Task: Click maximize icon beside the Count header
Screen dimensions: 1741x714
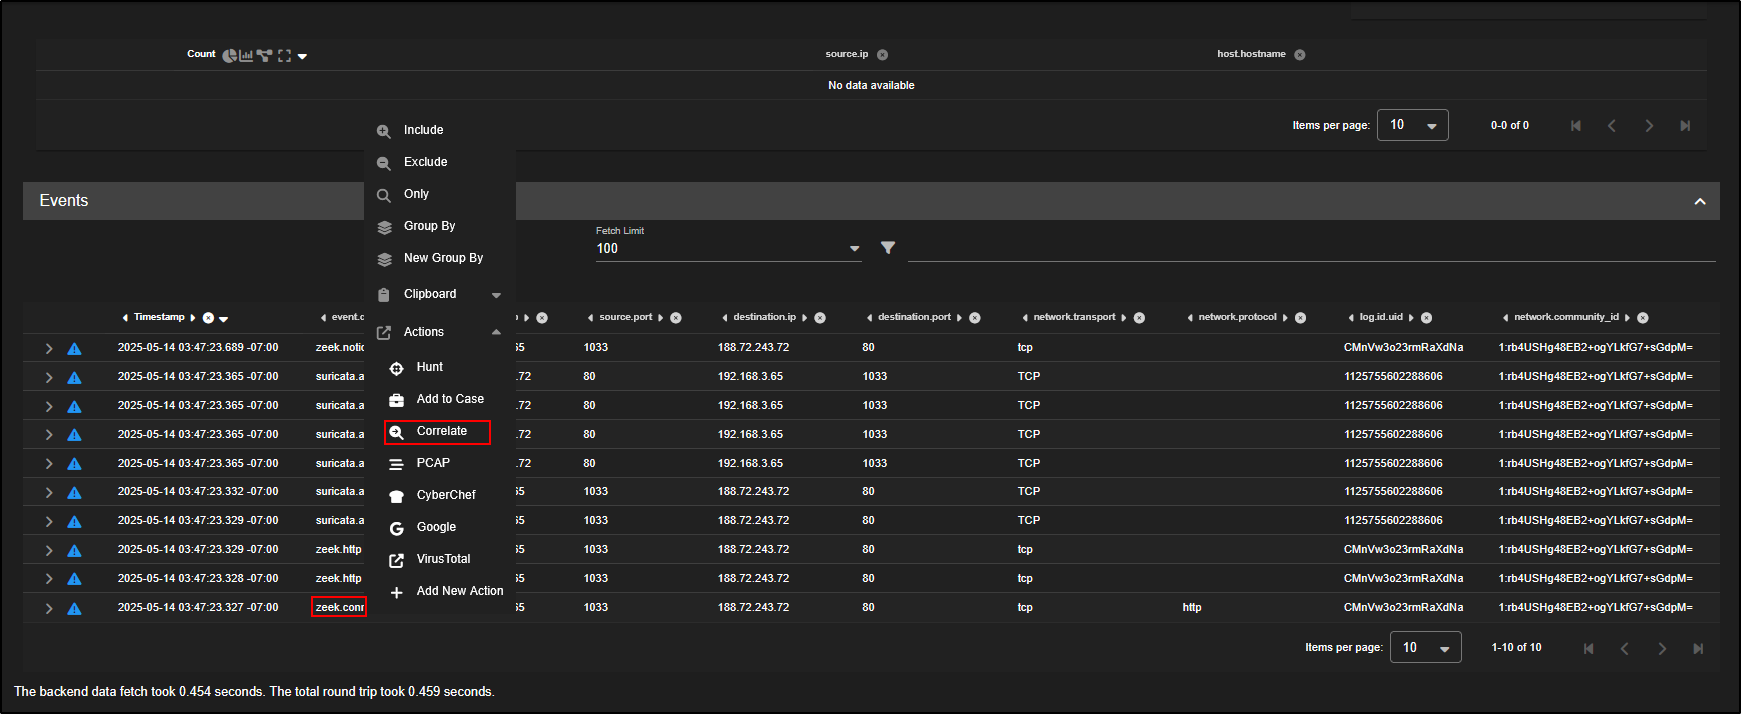Action: pos(284,56)
